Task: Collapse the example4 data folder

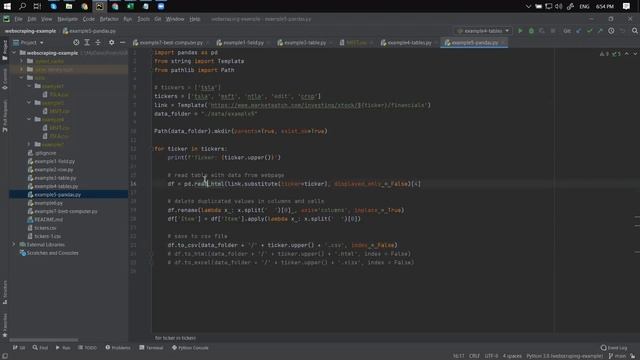Action: [x=29, y=120]
